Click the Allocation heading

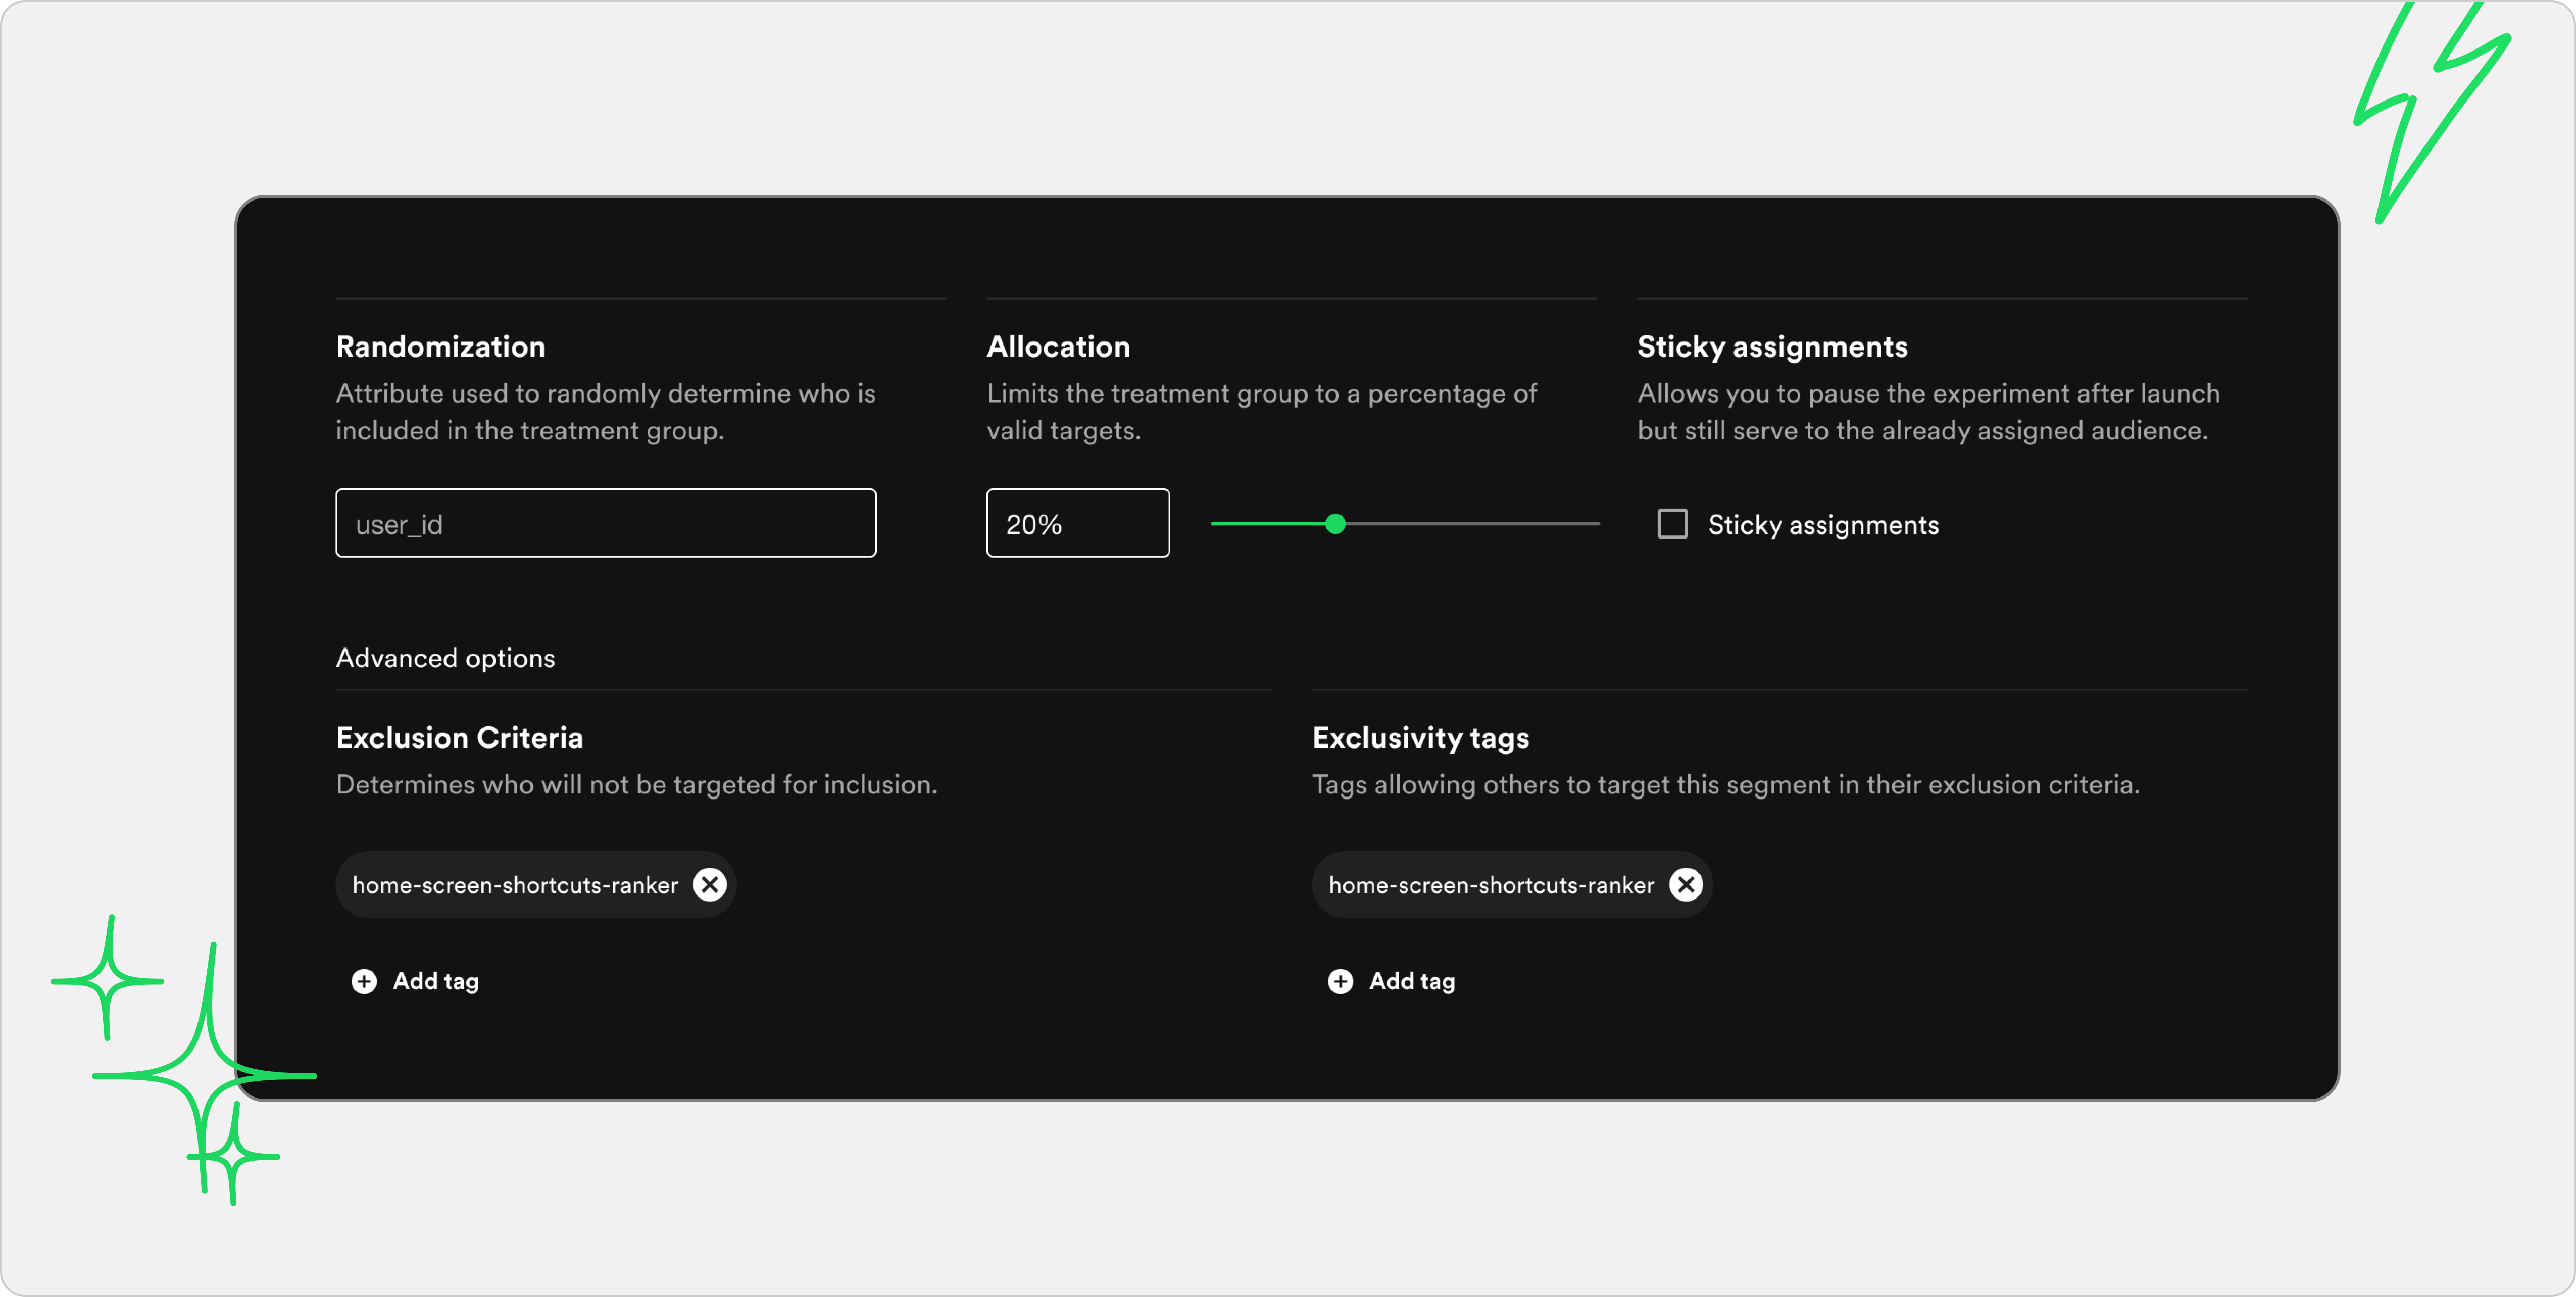click(1058, 347)
